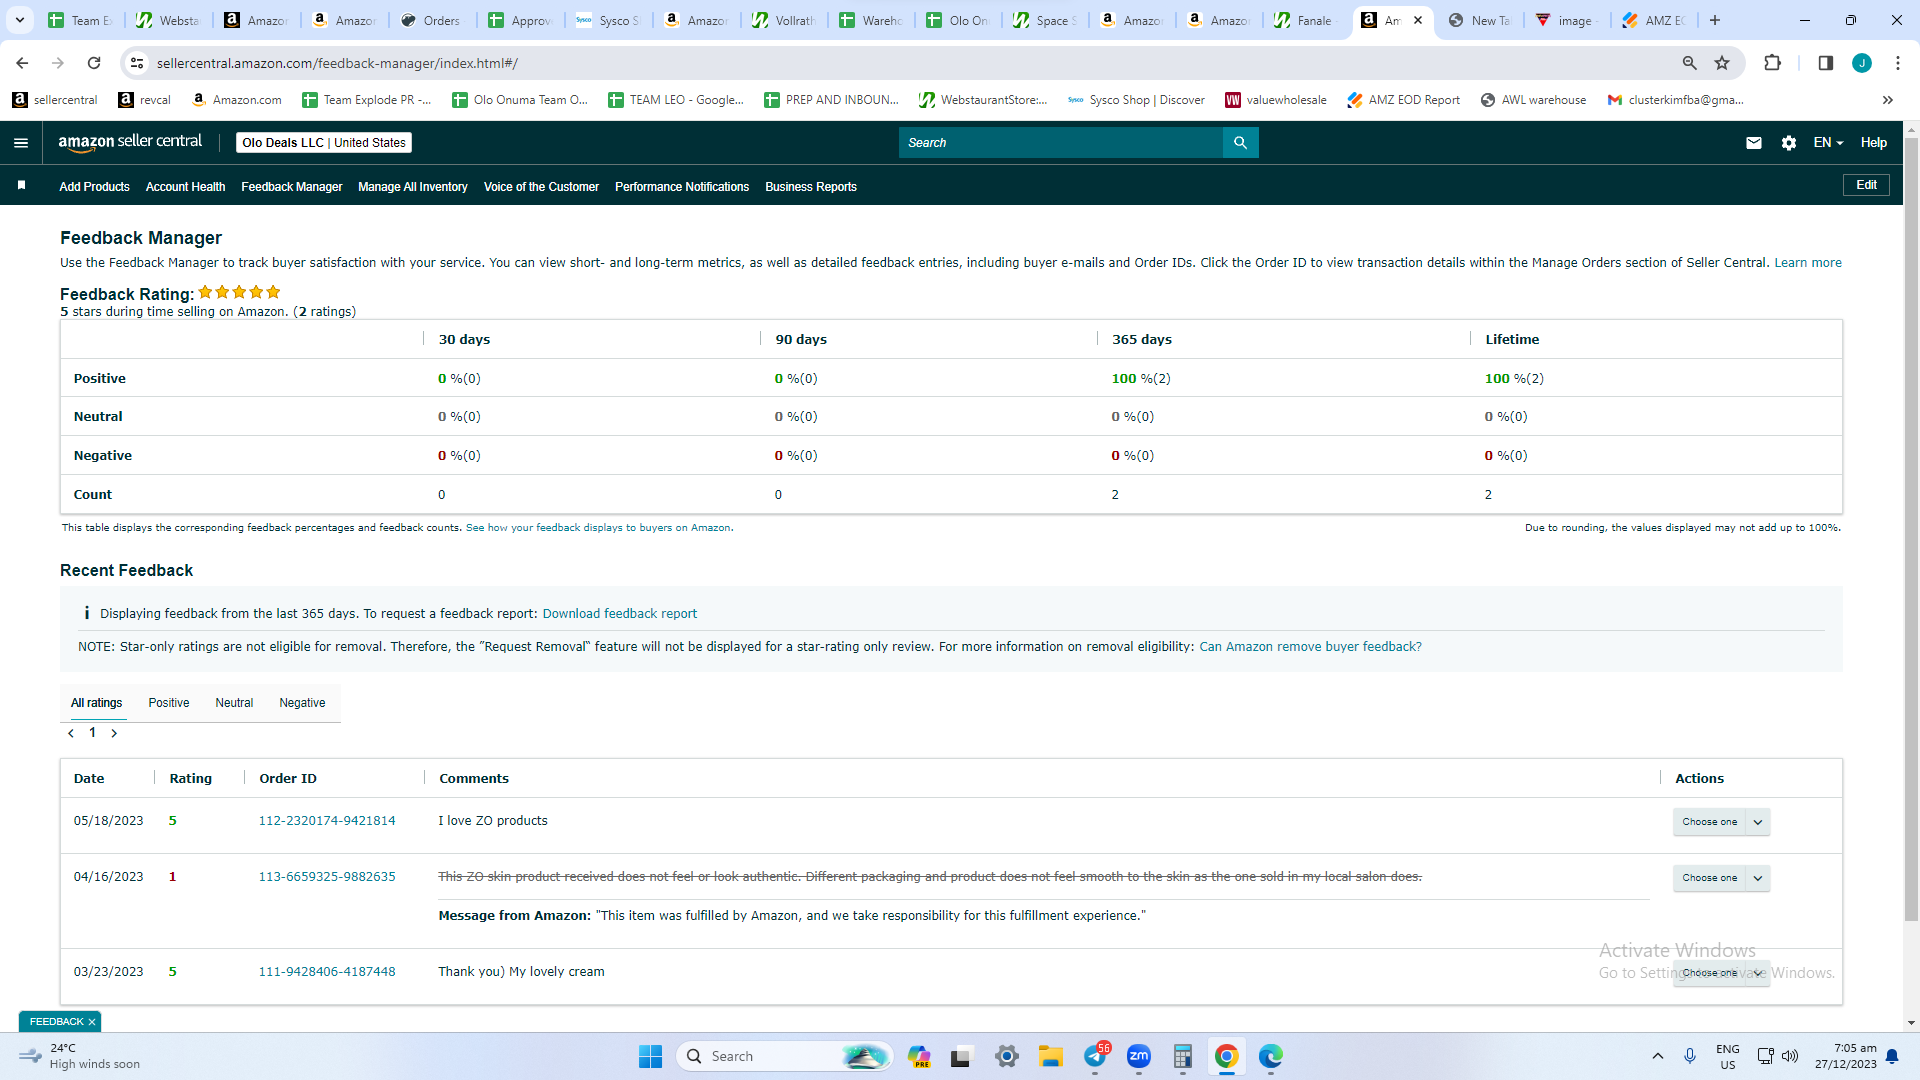Open Chrome three-dot menu
The height and width of the screenshot is (1080, 1920).
[x=1898, y=63]
